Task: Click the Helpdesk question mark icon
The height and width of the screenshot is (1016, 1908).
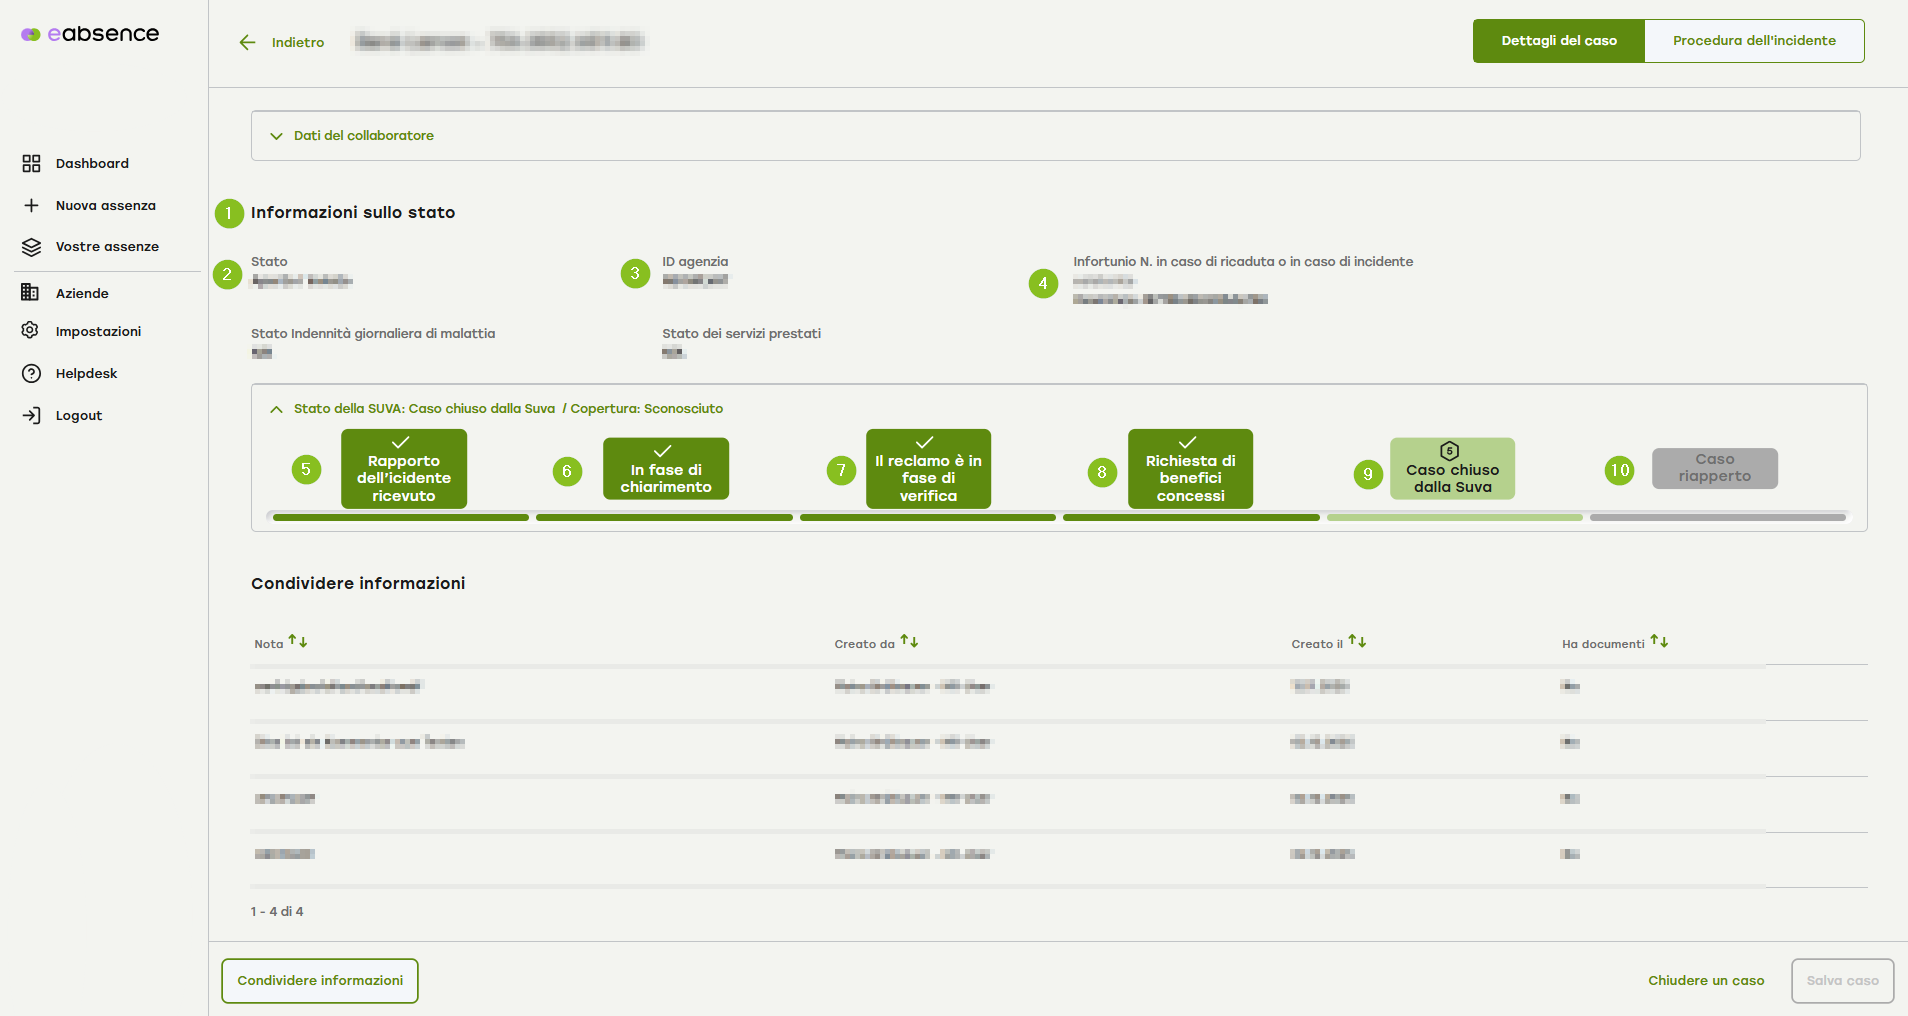Action: tap(31, 374)
